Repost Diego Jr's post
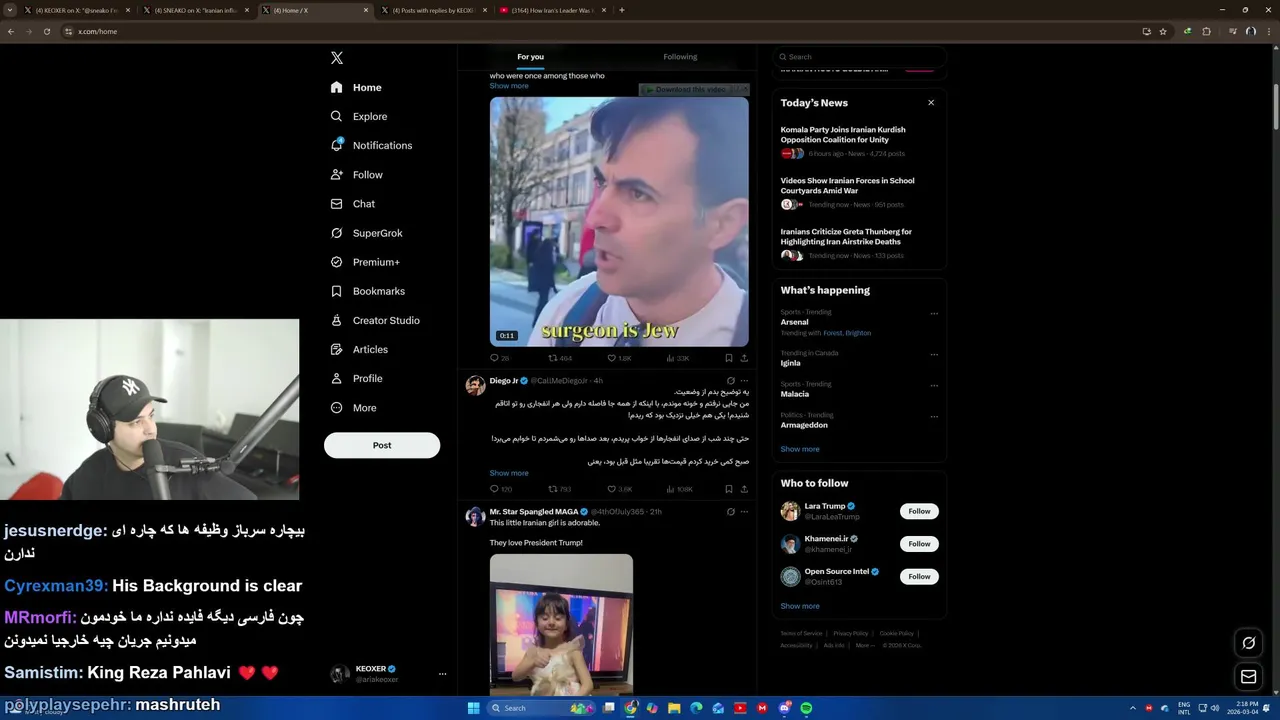This screenshot has width=1280, height=720. point(560,489)
